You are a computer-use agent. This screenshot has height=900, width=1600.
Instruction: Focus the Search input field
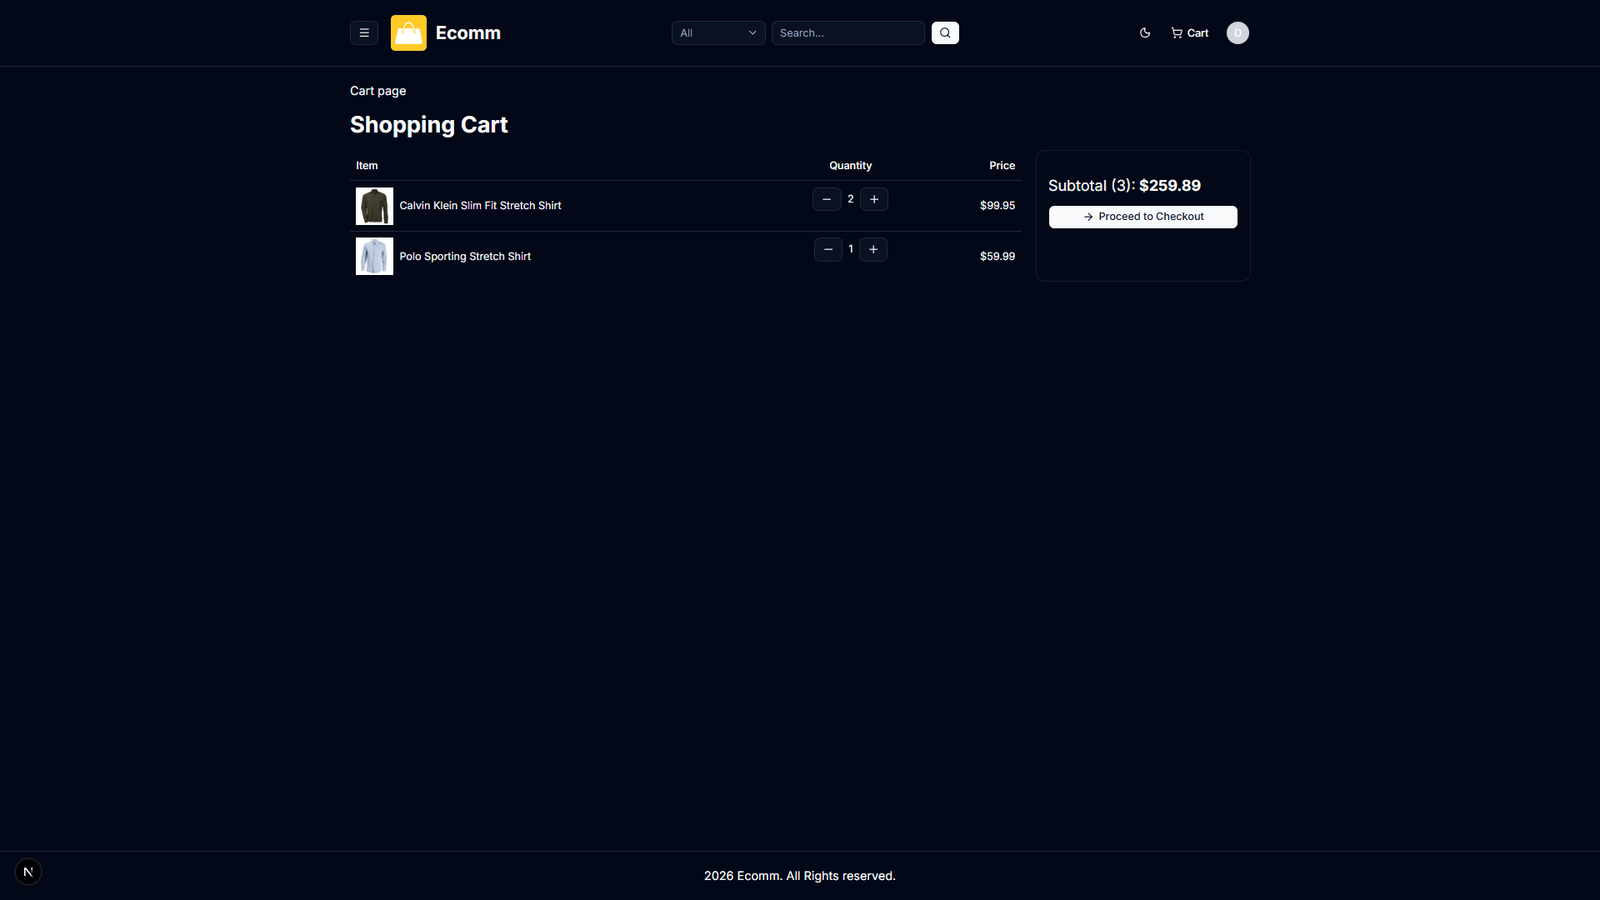point(848,33)
